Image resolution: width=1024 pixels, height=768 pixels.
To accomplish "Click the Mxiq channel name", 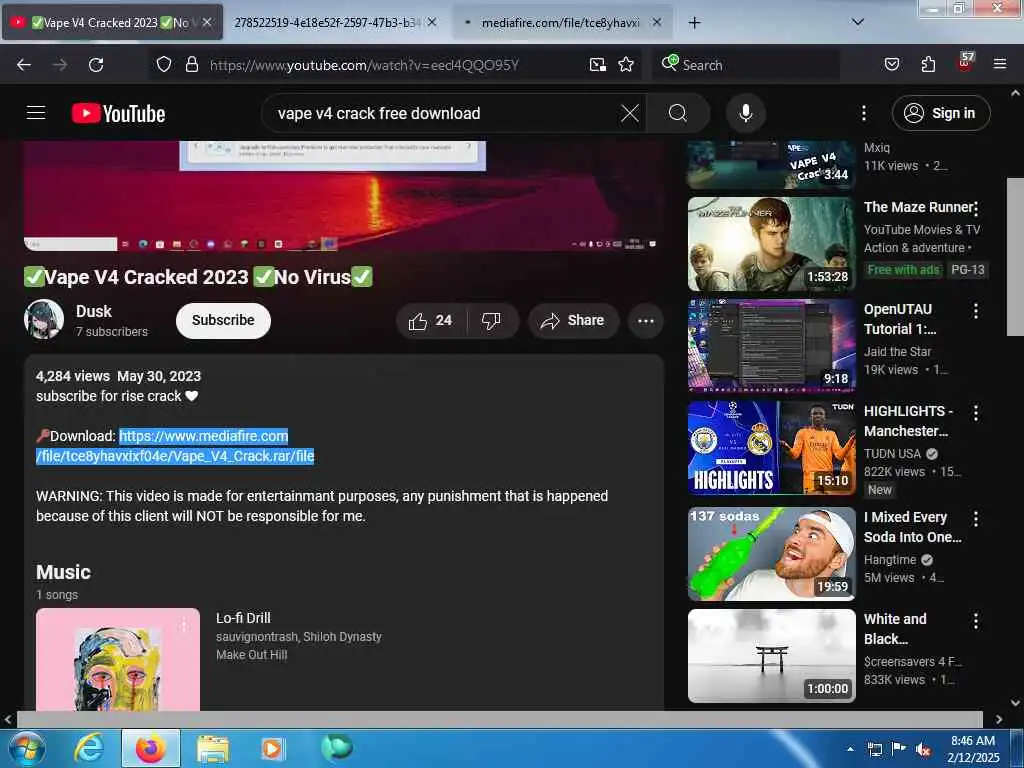I will coord(877,148).
